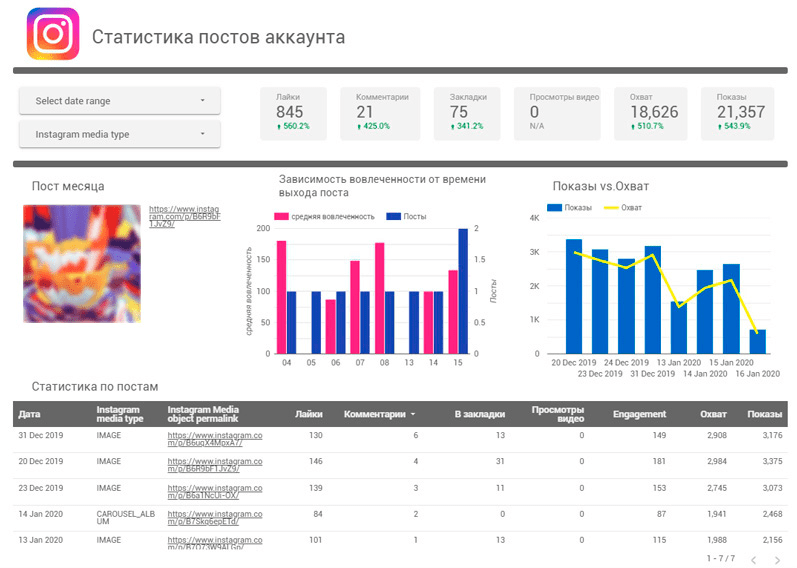Expand the Instagram media type filter

[x=120, y=134]
